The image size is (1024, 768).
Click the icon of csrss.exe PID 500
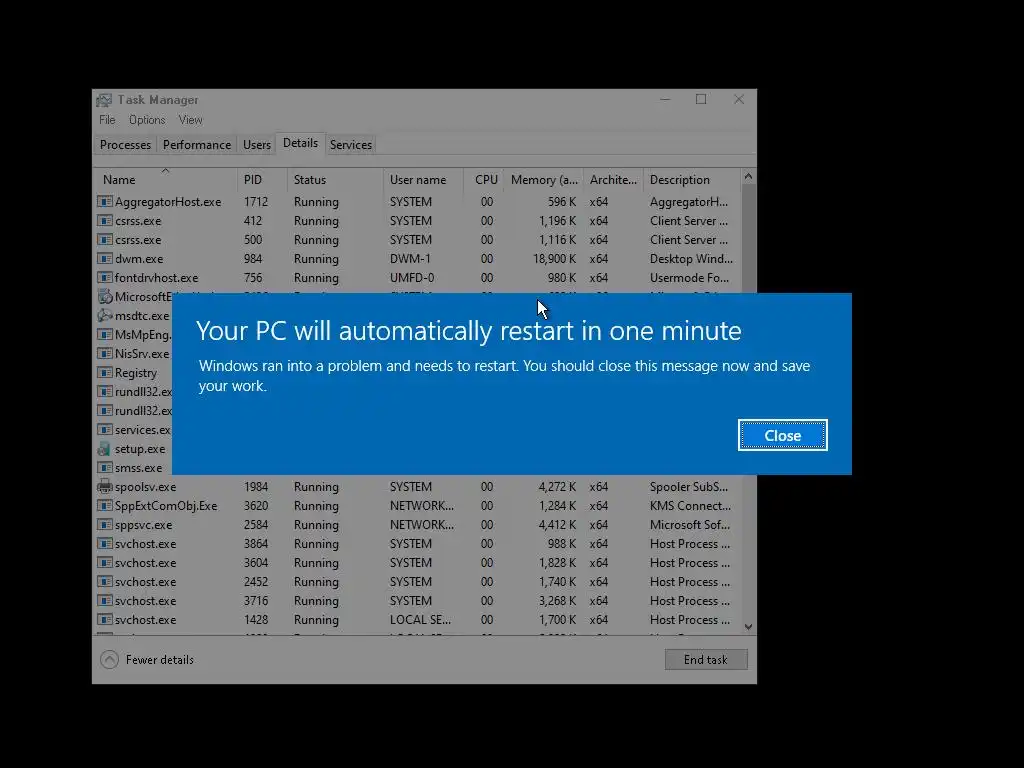coord(104,240)
